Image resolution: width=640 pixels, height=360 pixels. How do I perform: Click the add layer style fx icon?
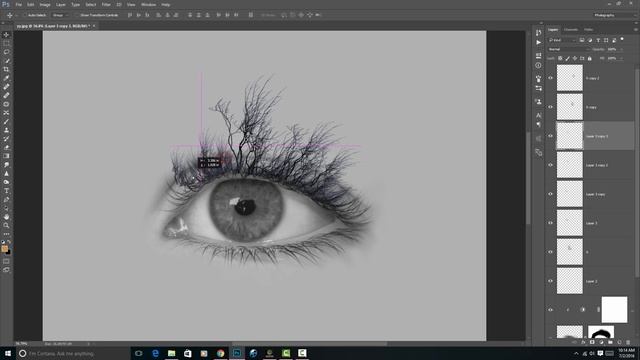click(583, 342)
